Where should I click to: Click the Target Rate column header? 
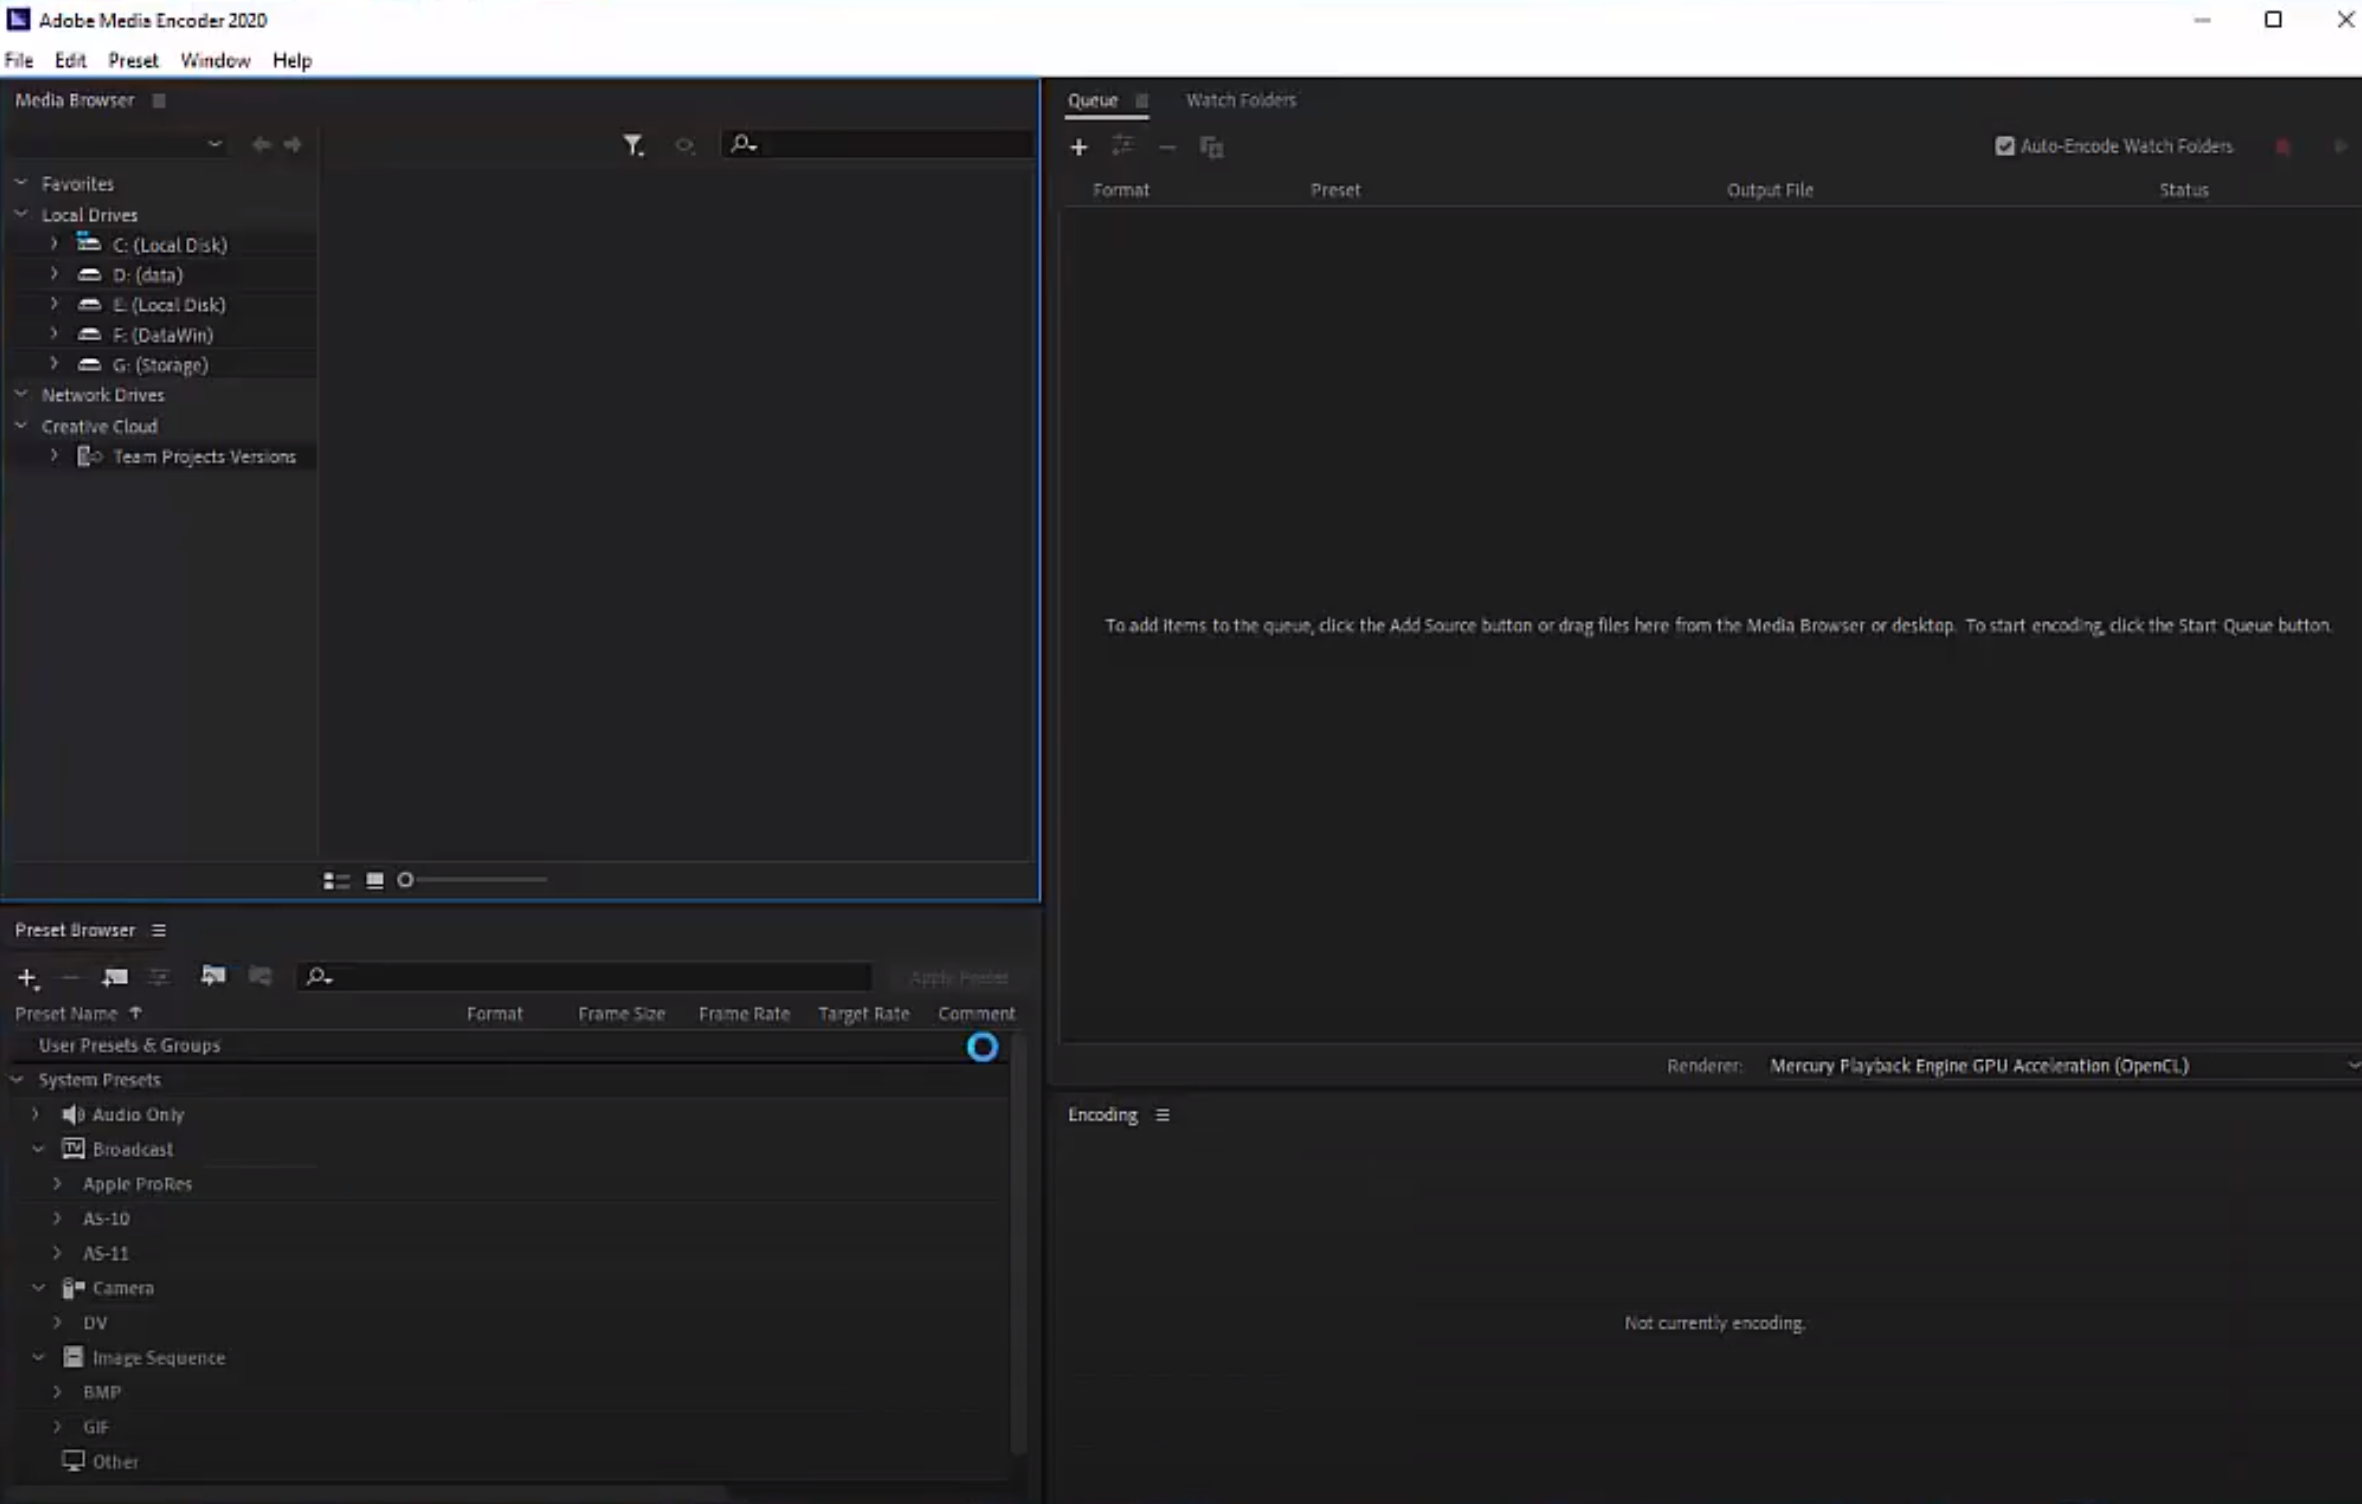(x=864, y=1013)
